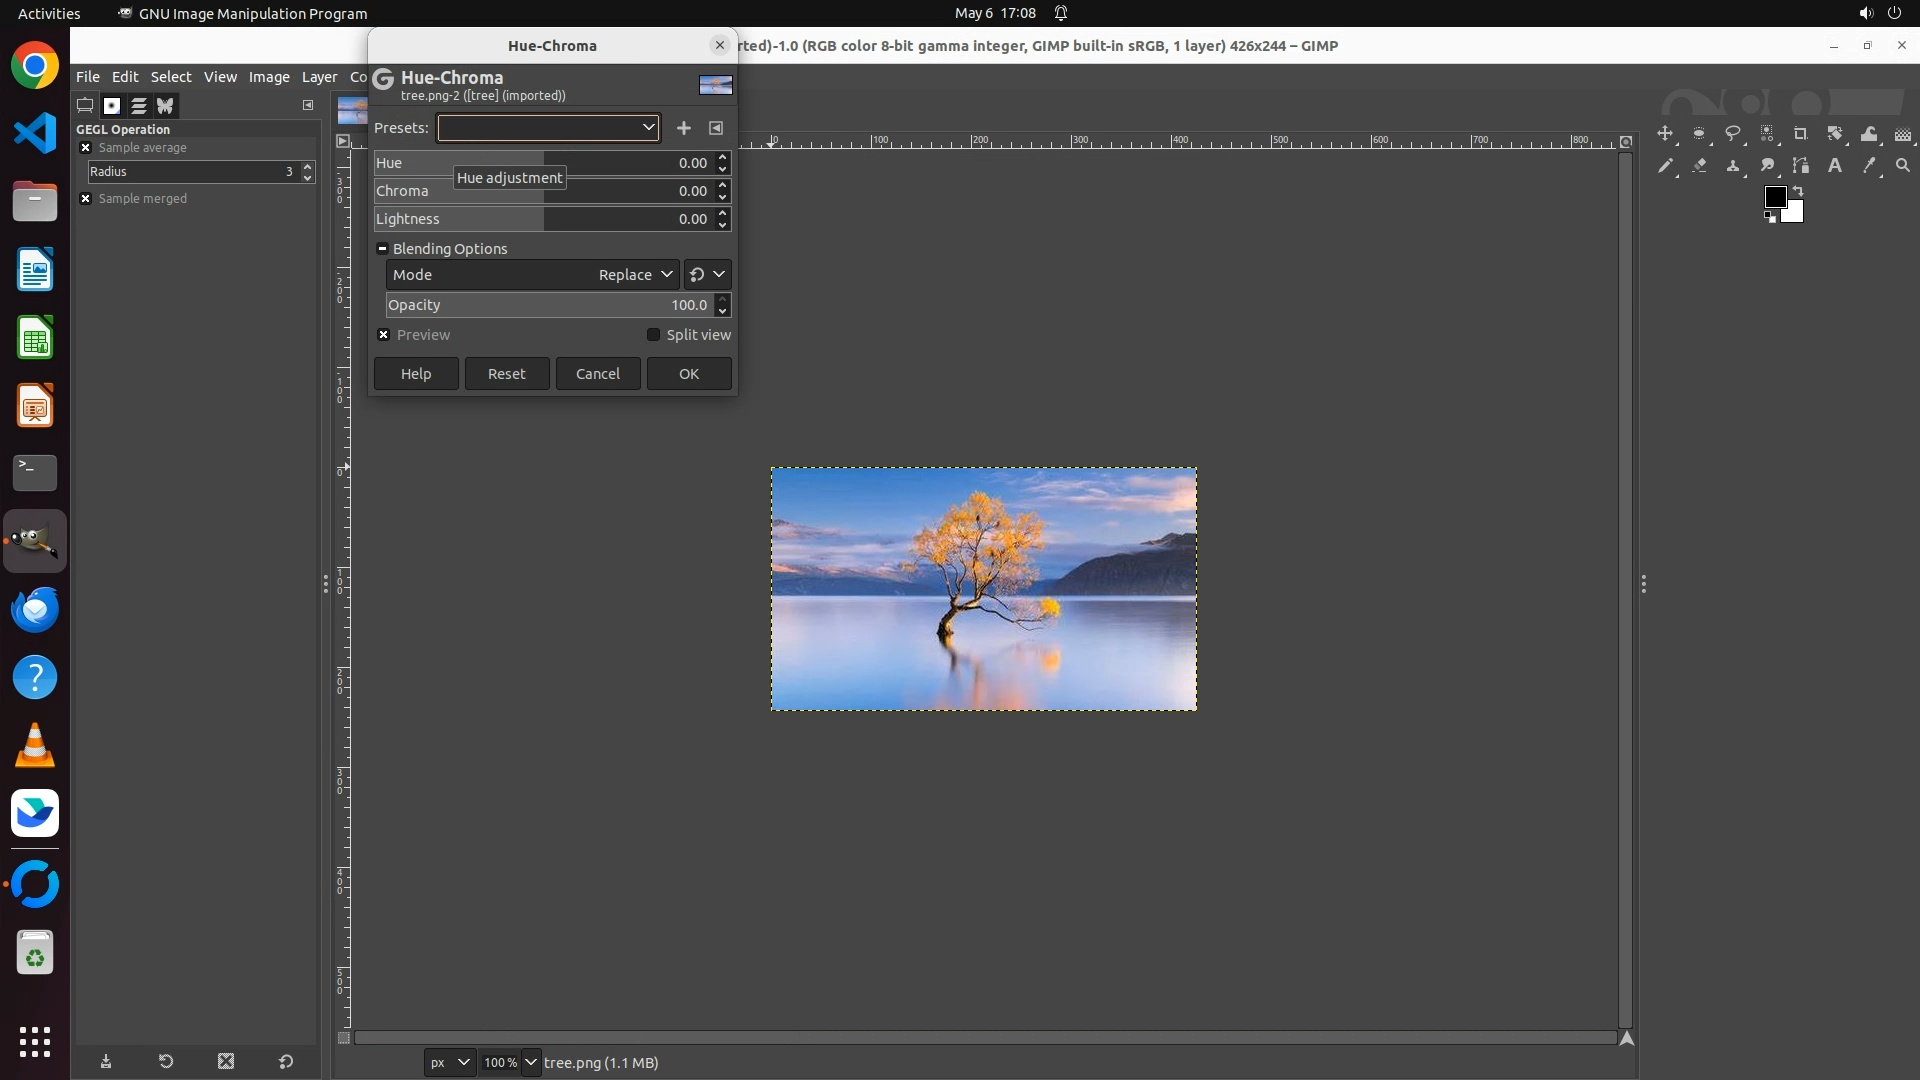Select the Zoom magnifier tool
Image resolution: width=1920 pixels, height=1080 pixels.
coord(1903,166)
